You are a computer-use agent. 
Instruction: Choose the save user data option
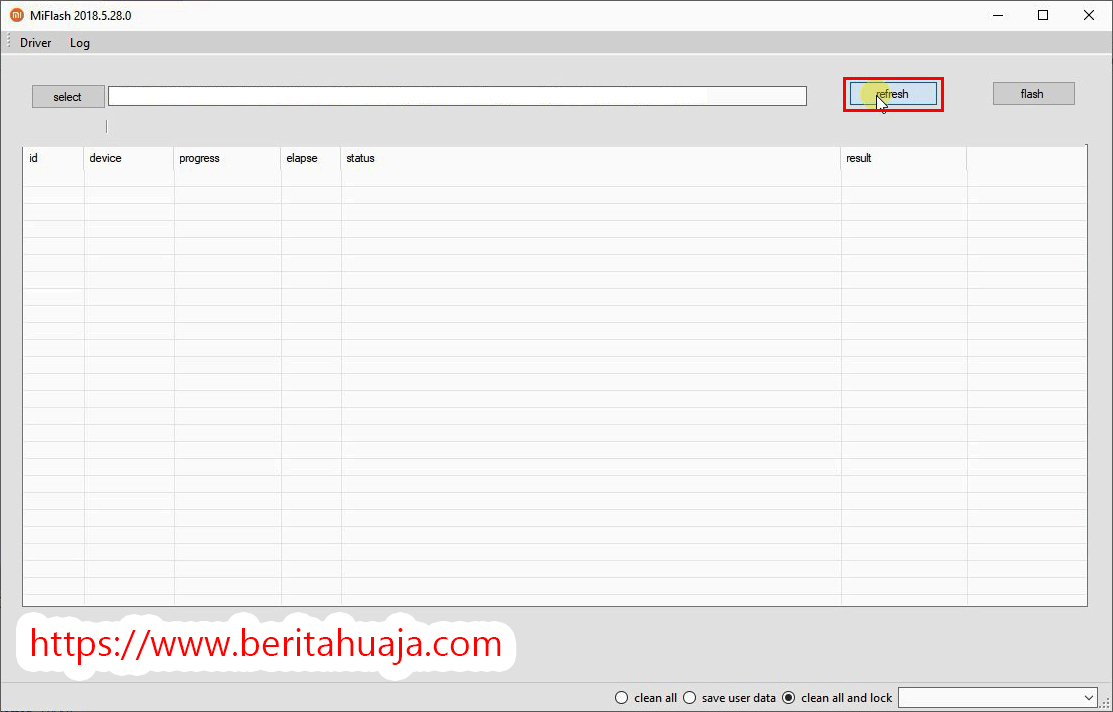689,698
